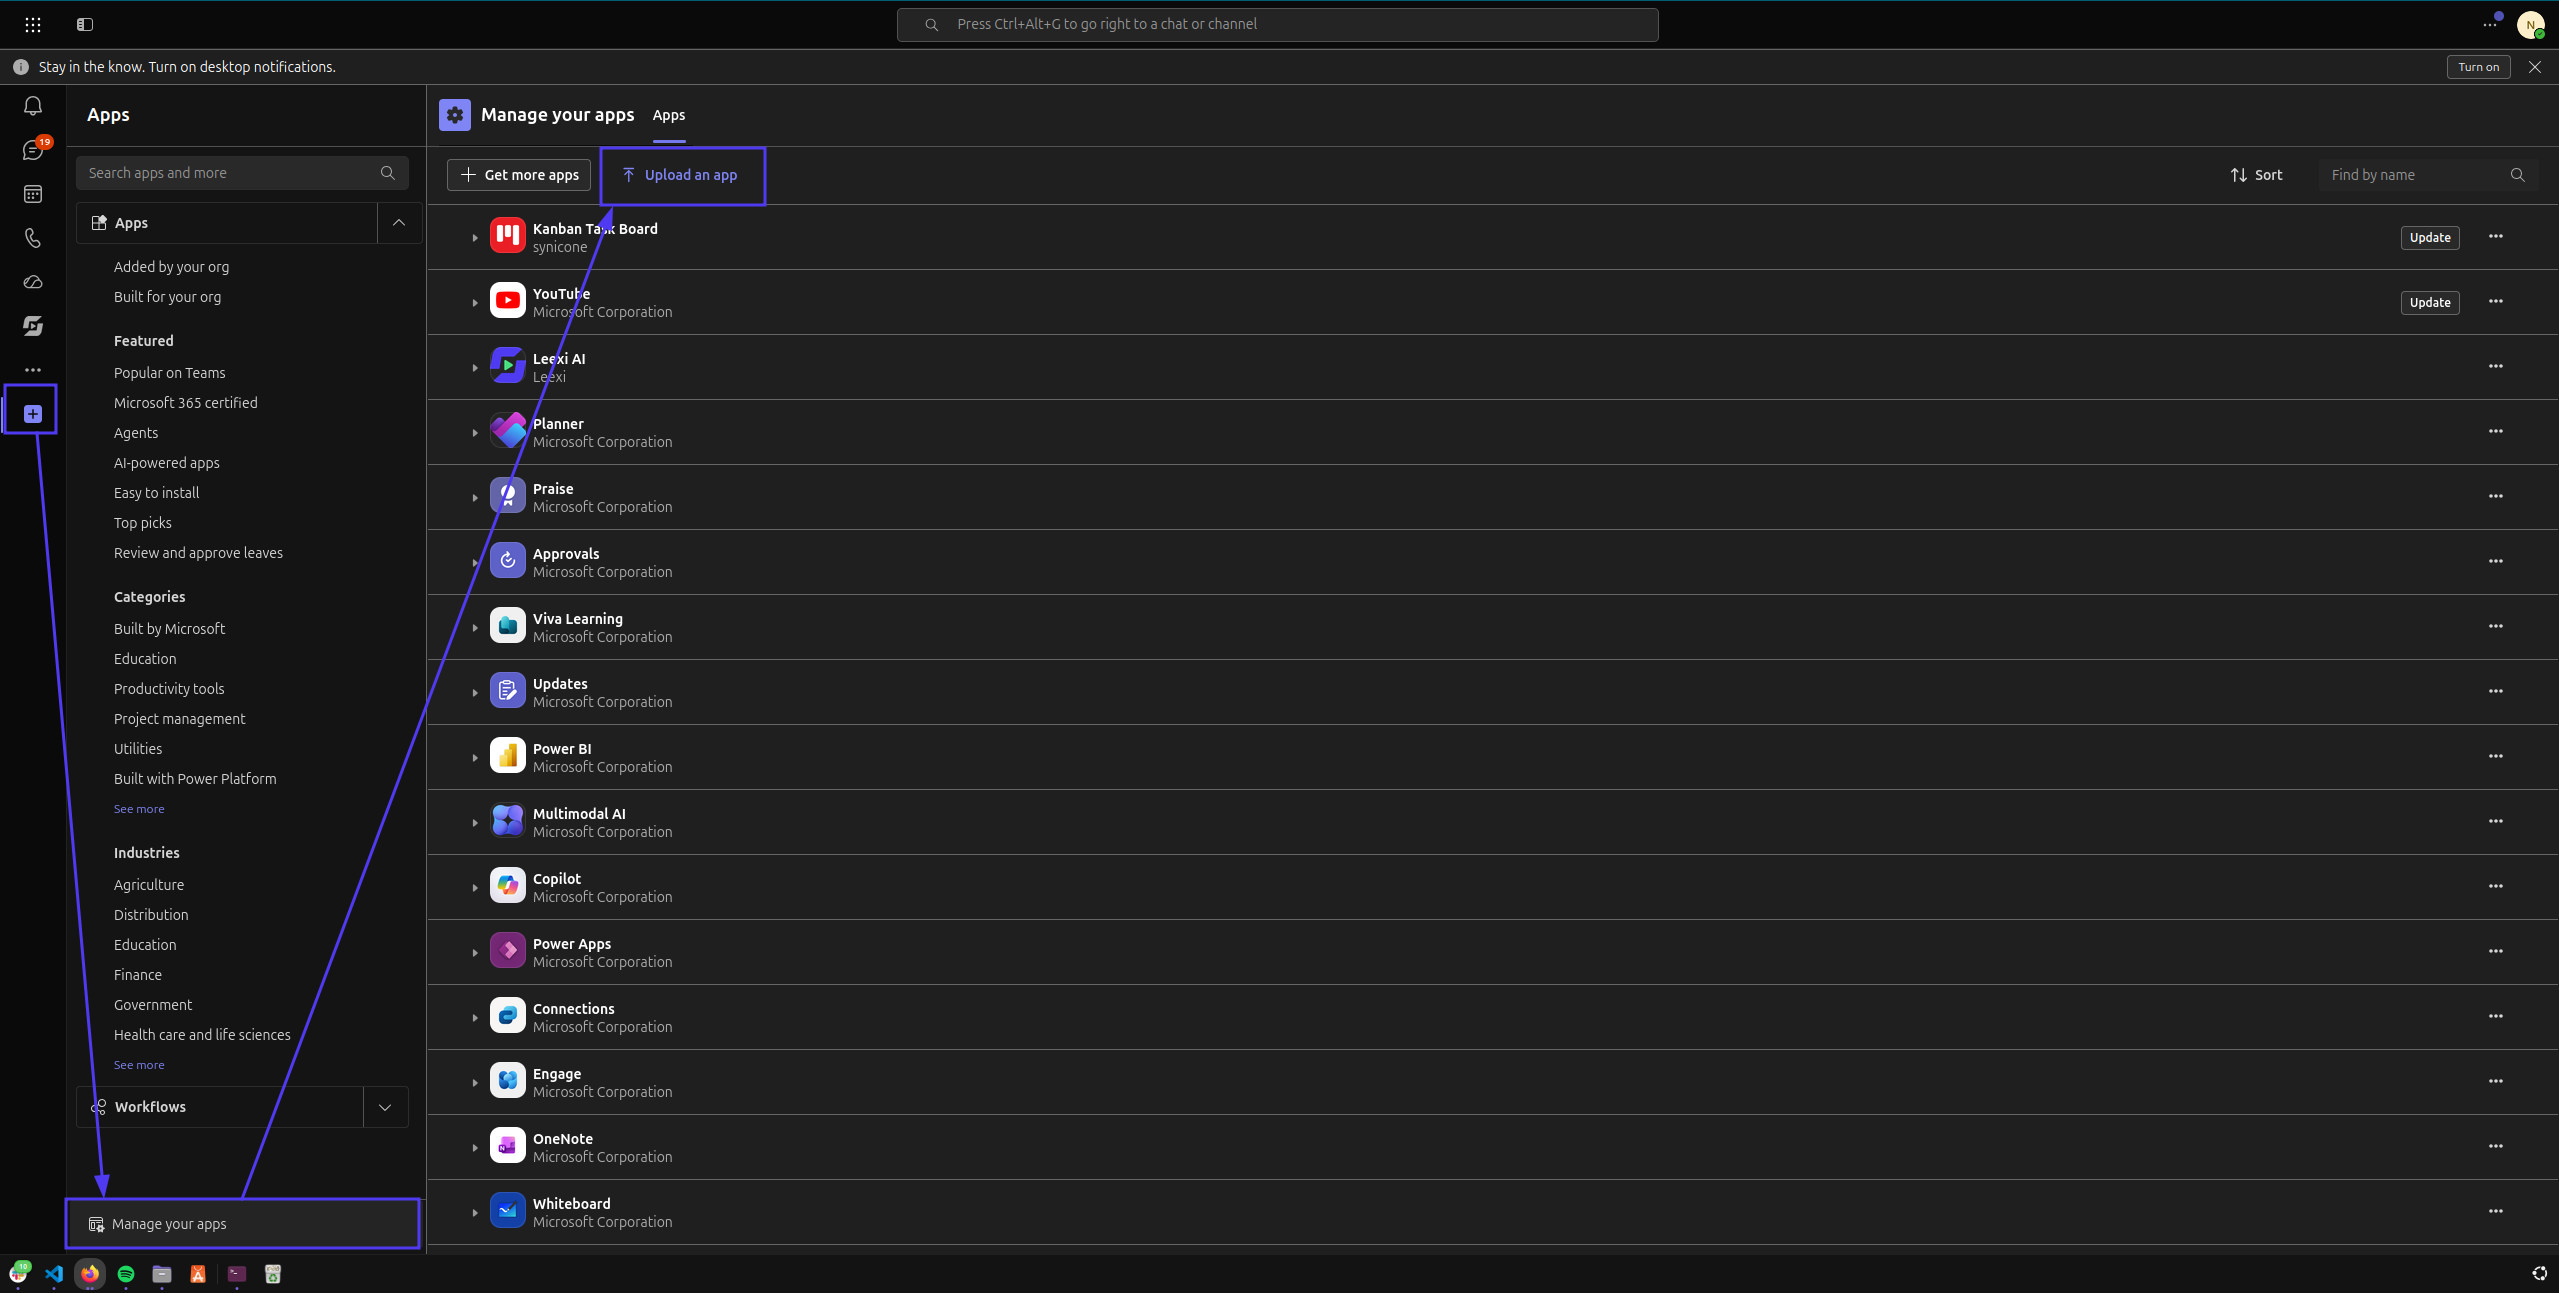Image resolution: width=2559 pixels, height=1293 pixels.
Task: Update the Kanban Task Board app
Action: point(2429,238)
